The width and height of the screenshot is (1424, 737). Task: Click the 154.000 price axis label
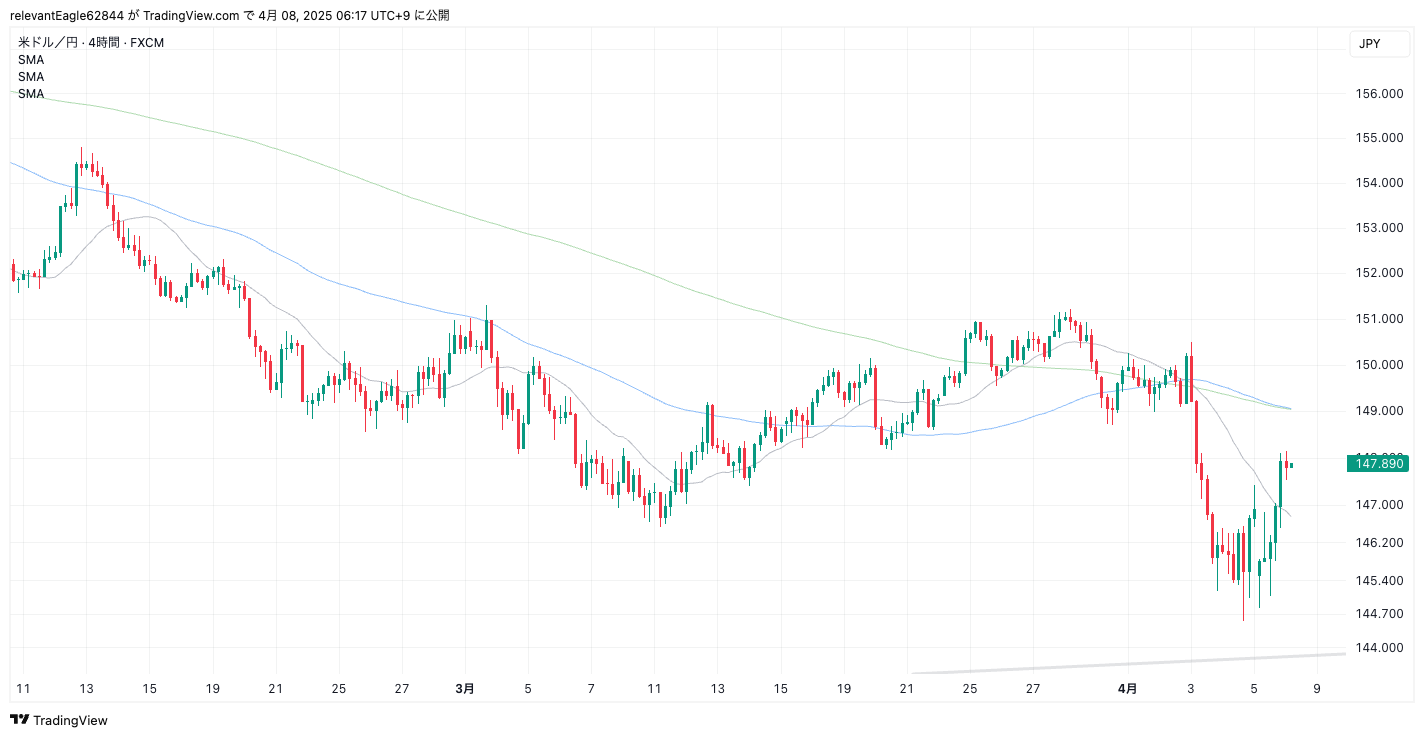pos(1379,183)
